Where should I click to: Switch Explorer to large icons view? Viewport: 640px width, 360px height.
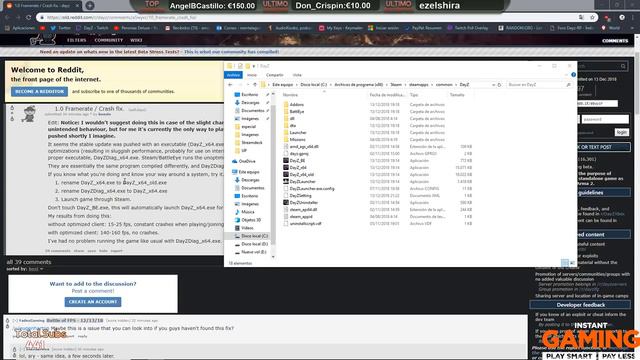click(x=572, y=263)
